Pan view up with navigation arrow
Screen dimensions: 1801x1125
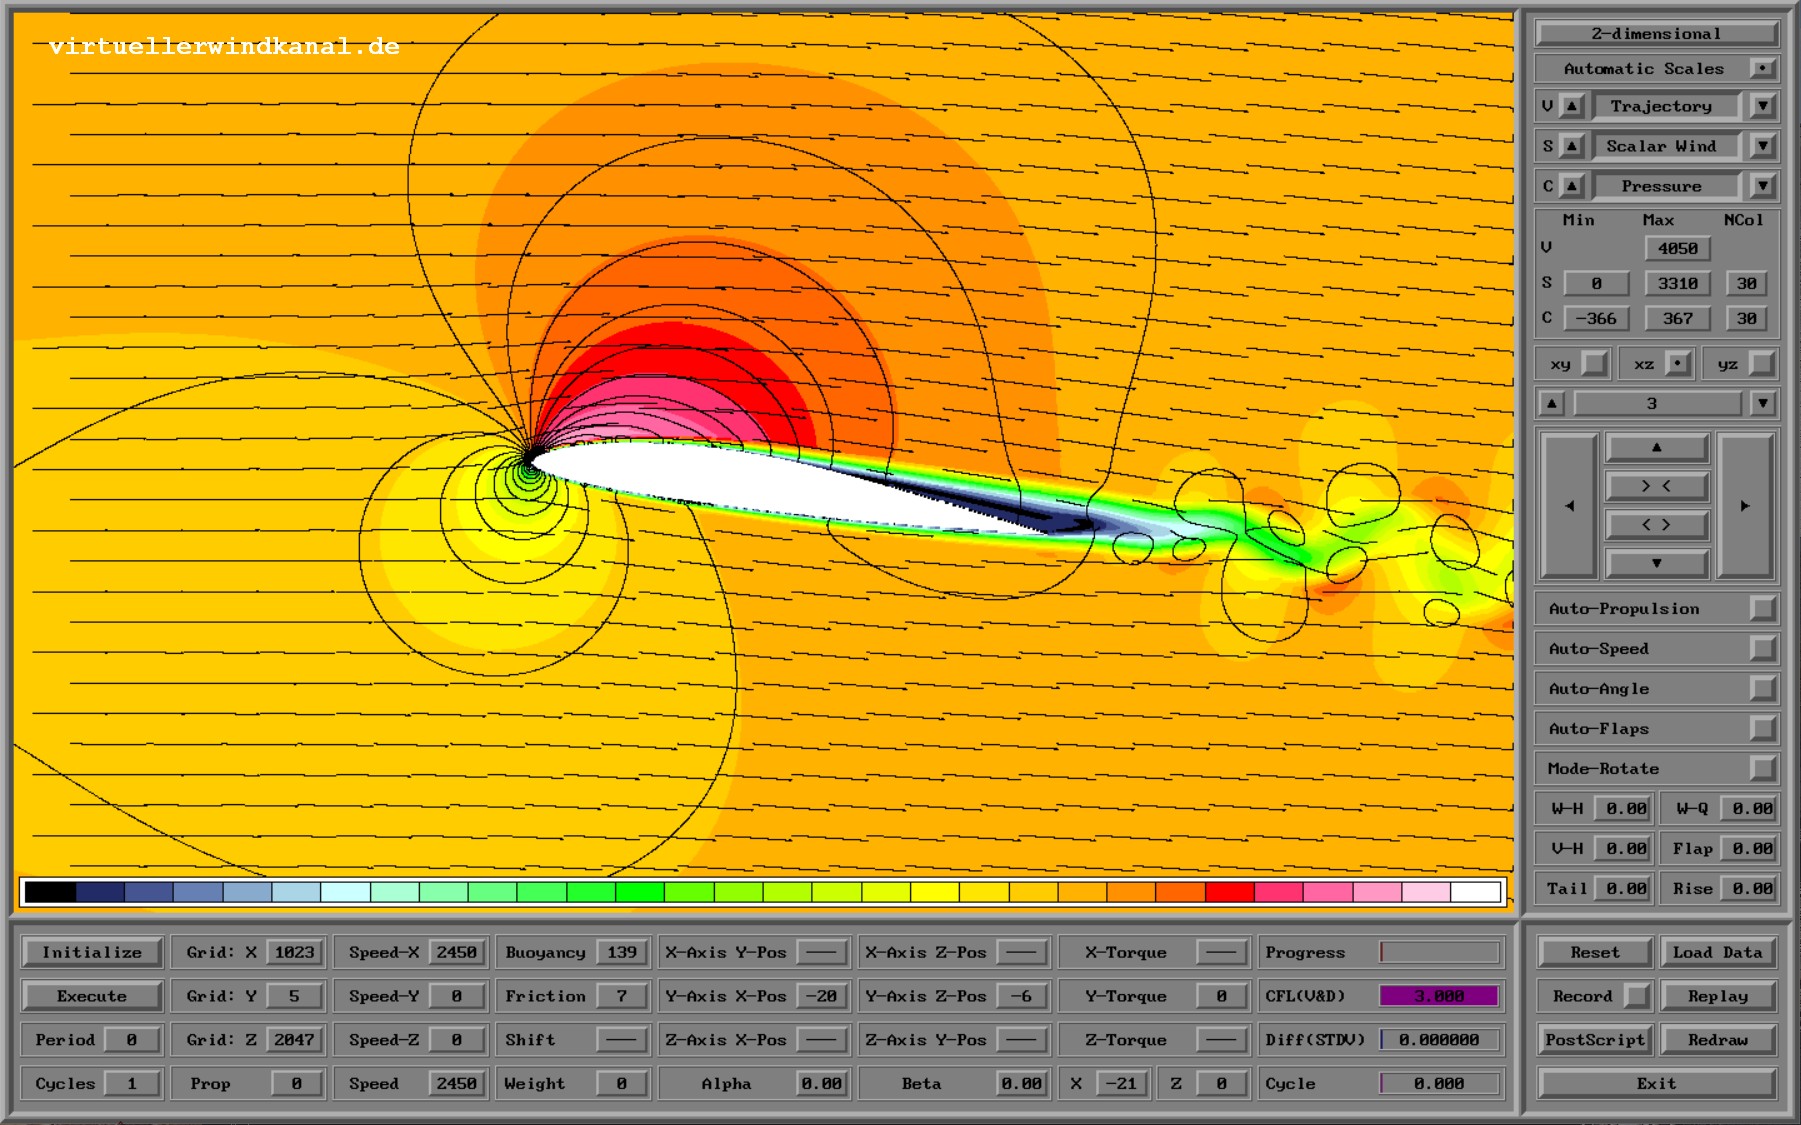tap(1657, 447)
